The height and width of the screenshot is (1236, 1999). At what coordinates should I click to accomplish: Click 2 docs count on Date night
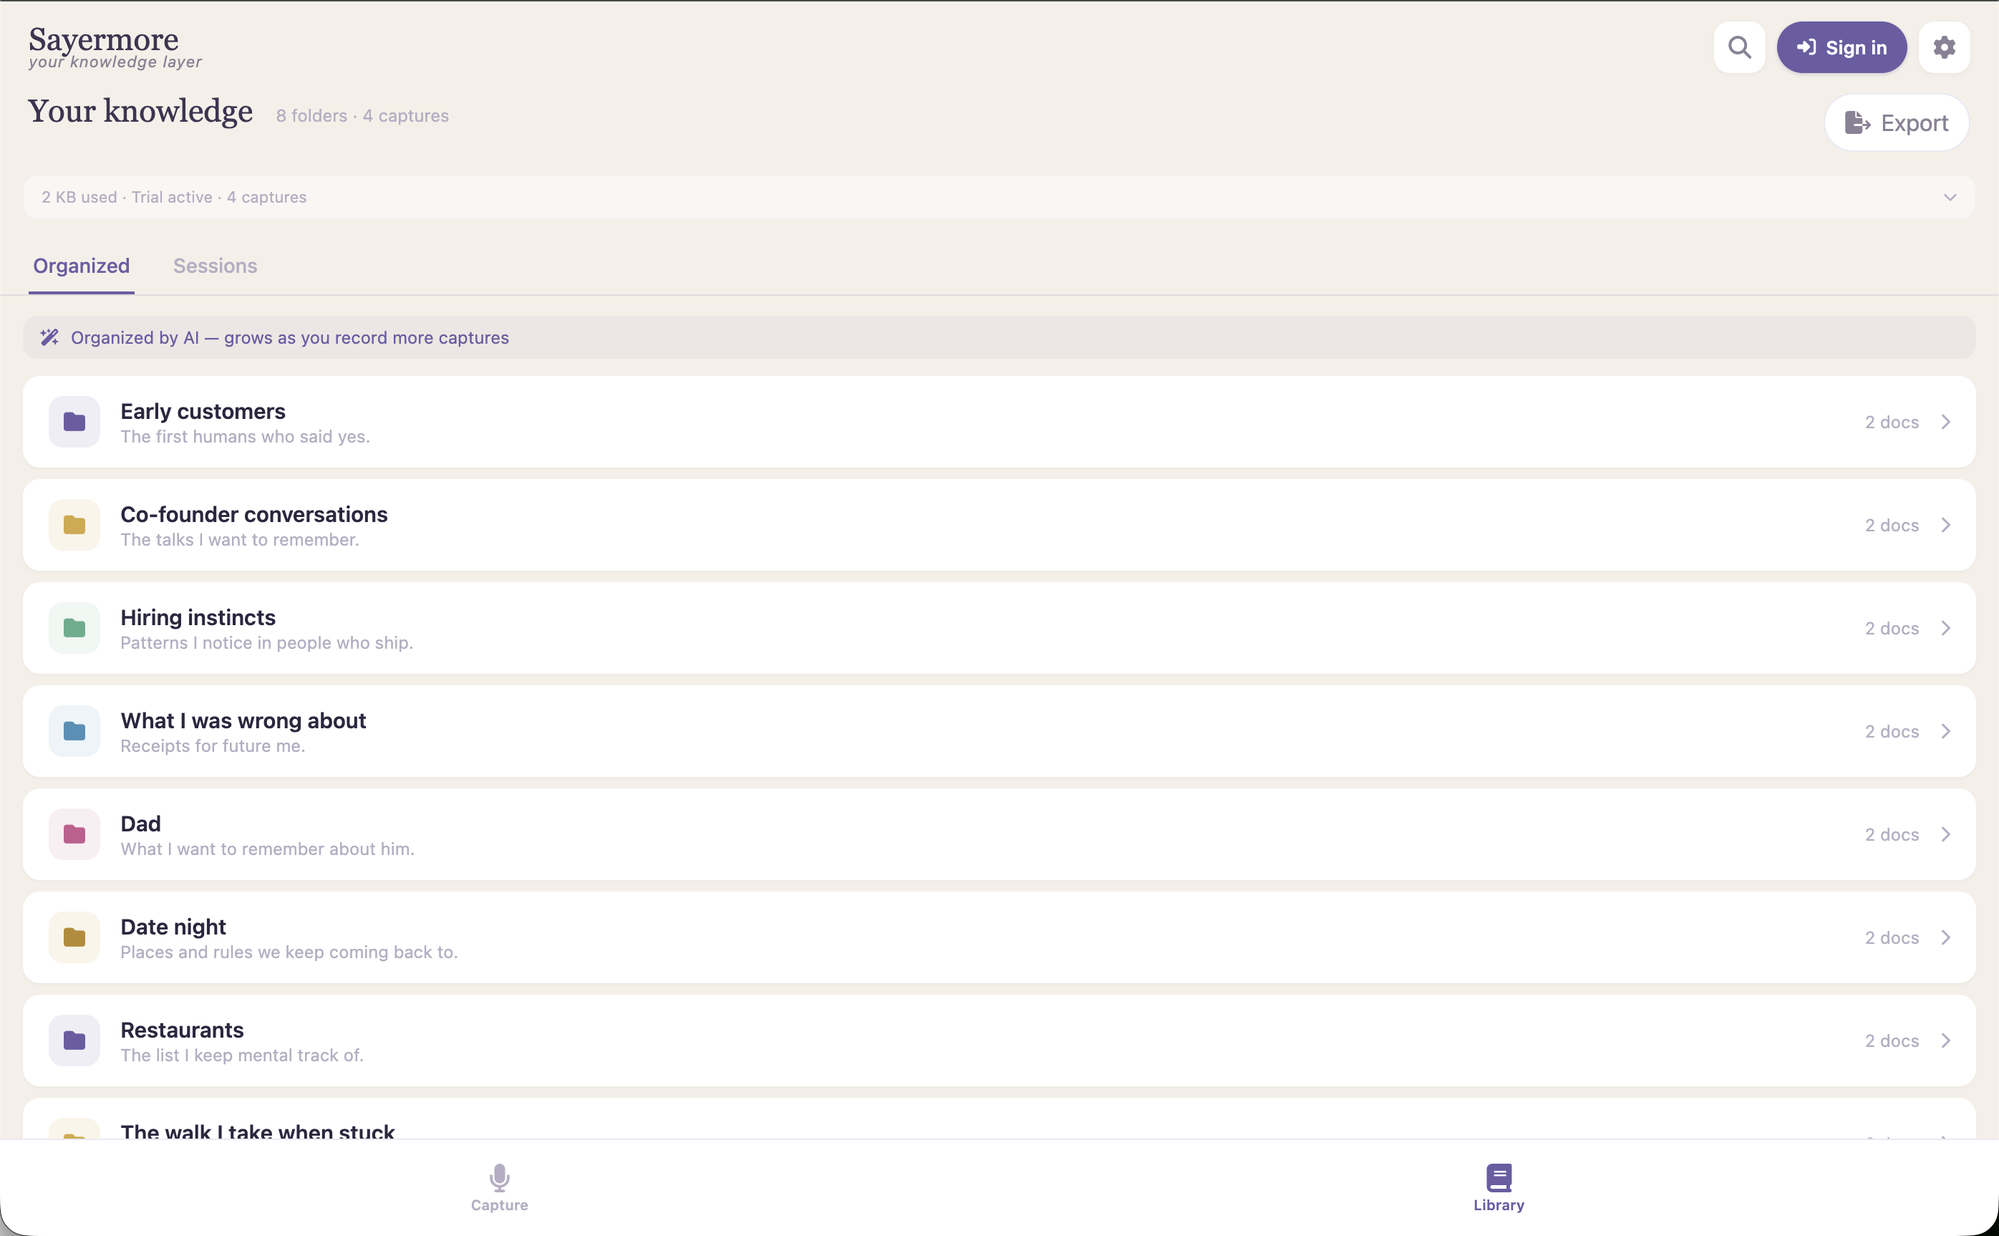click(1892, 937)
